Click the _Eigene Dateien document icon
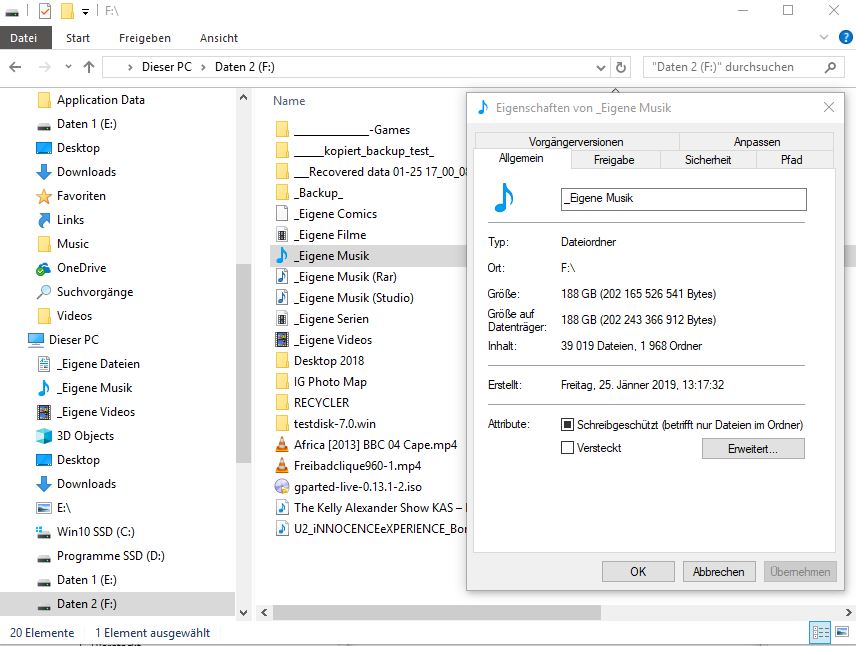Screen dimensions: 856x646 pos(44,364)
